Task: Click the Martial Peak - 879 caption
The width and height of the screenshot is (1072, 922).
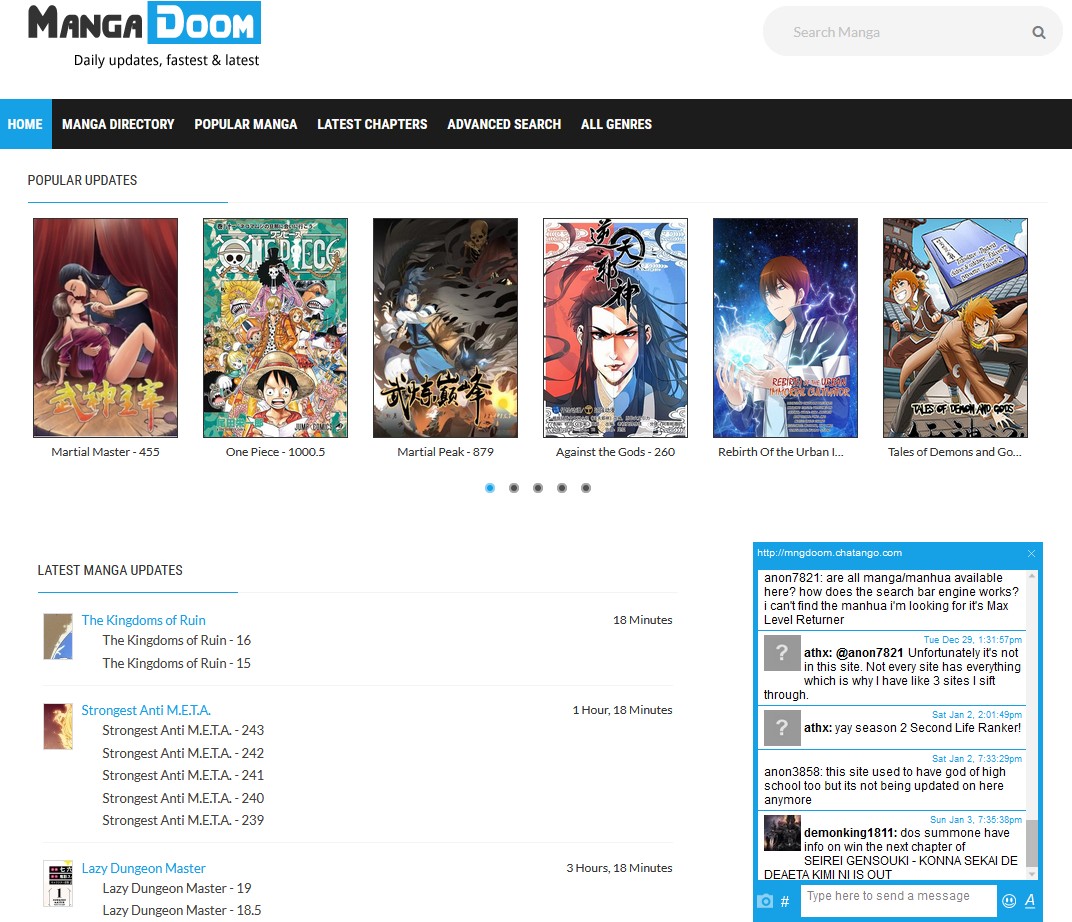Action: click(445, 452)
